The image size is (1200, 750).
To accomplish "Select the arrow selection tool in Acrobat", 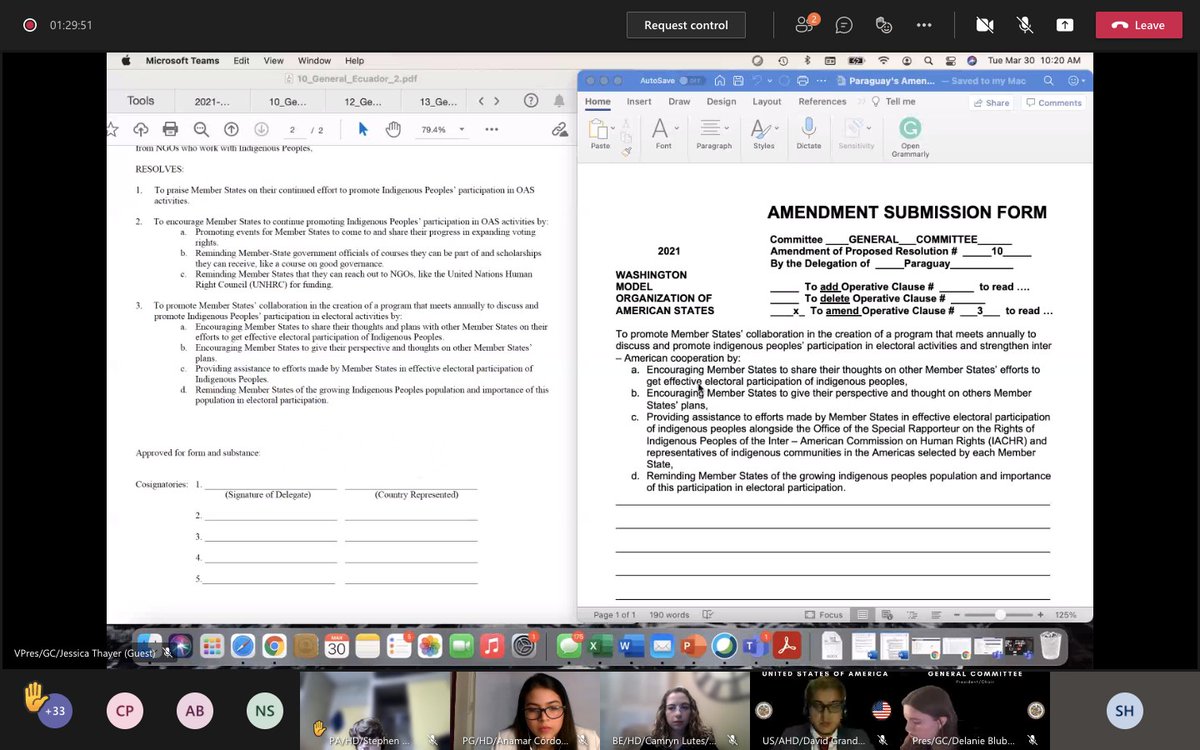I will click(x=363, y=129).
